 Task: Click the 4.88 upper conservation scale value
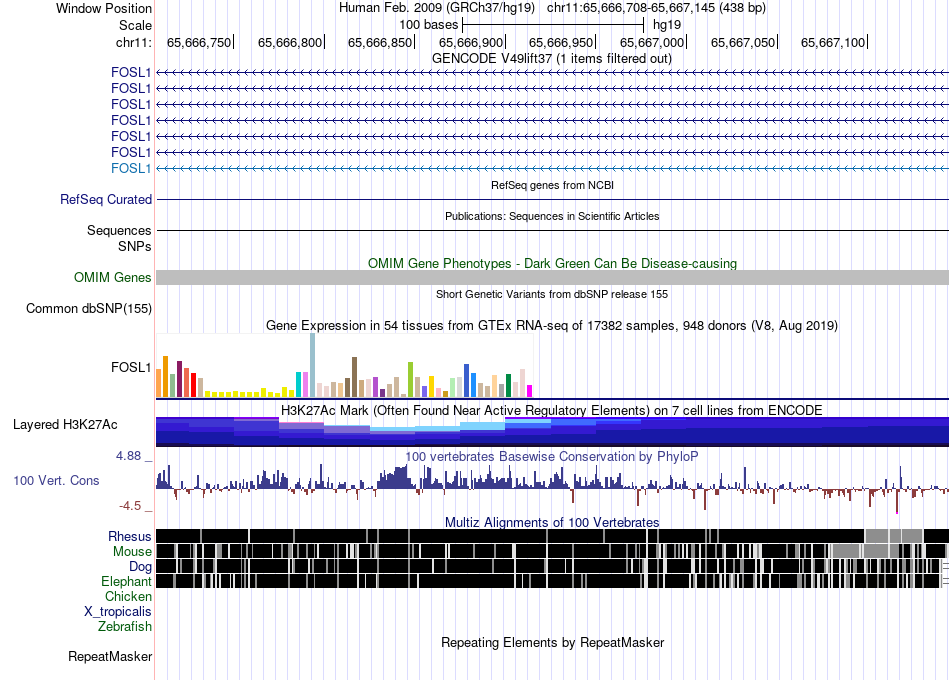128,456
